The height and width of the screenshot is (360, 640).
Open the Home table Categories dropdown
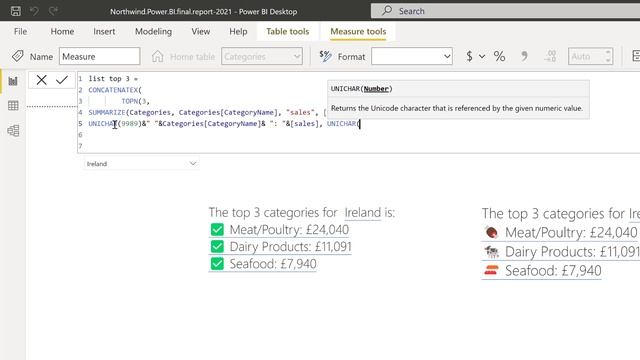point(262,56)
